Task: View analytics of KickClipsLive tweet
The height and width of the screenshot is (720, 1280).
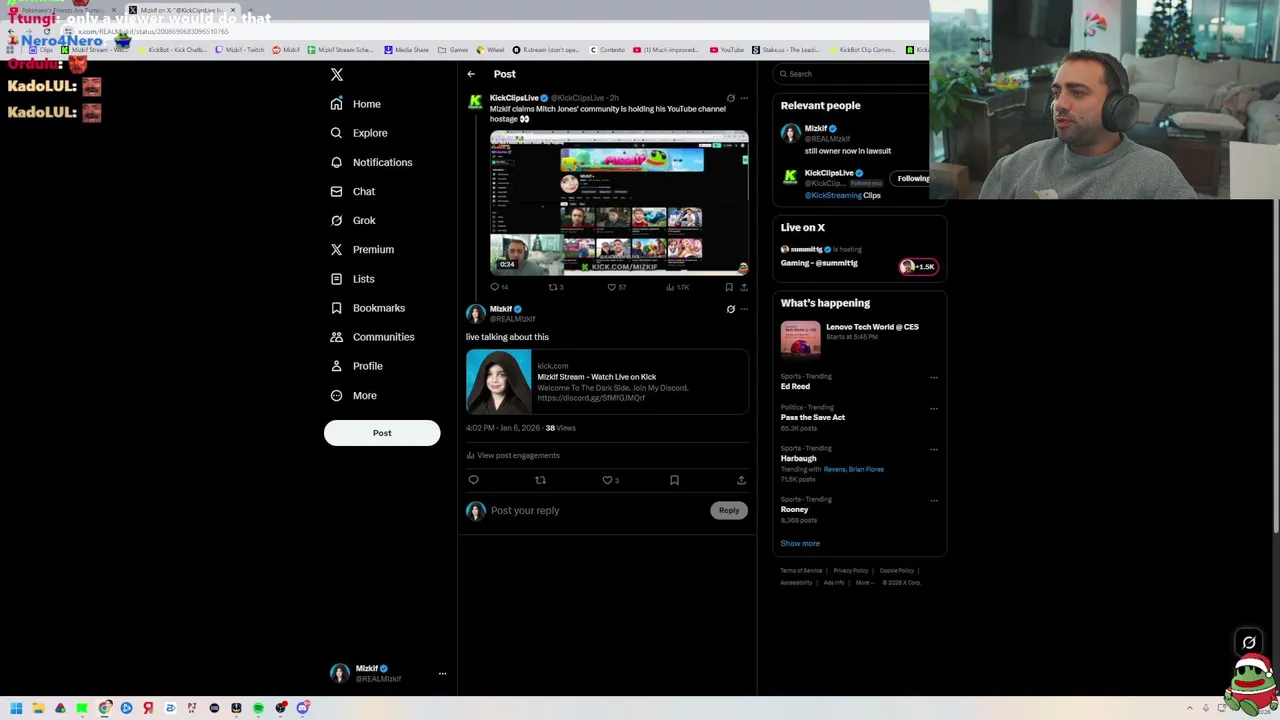Action: tap(677, 287)
